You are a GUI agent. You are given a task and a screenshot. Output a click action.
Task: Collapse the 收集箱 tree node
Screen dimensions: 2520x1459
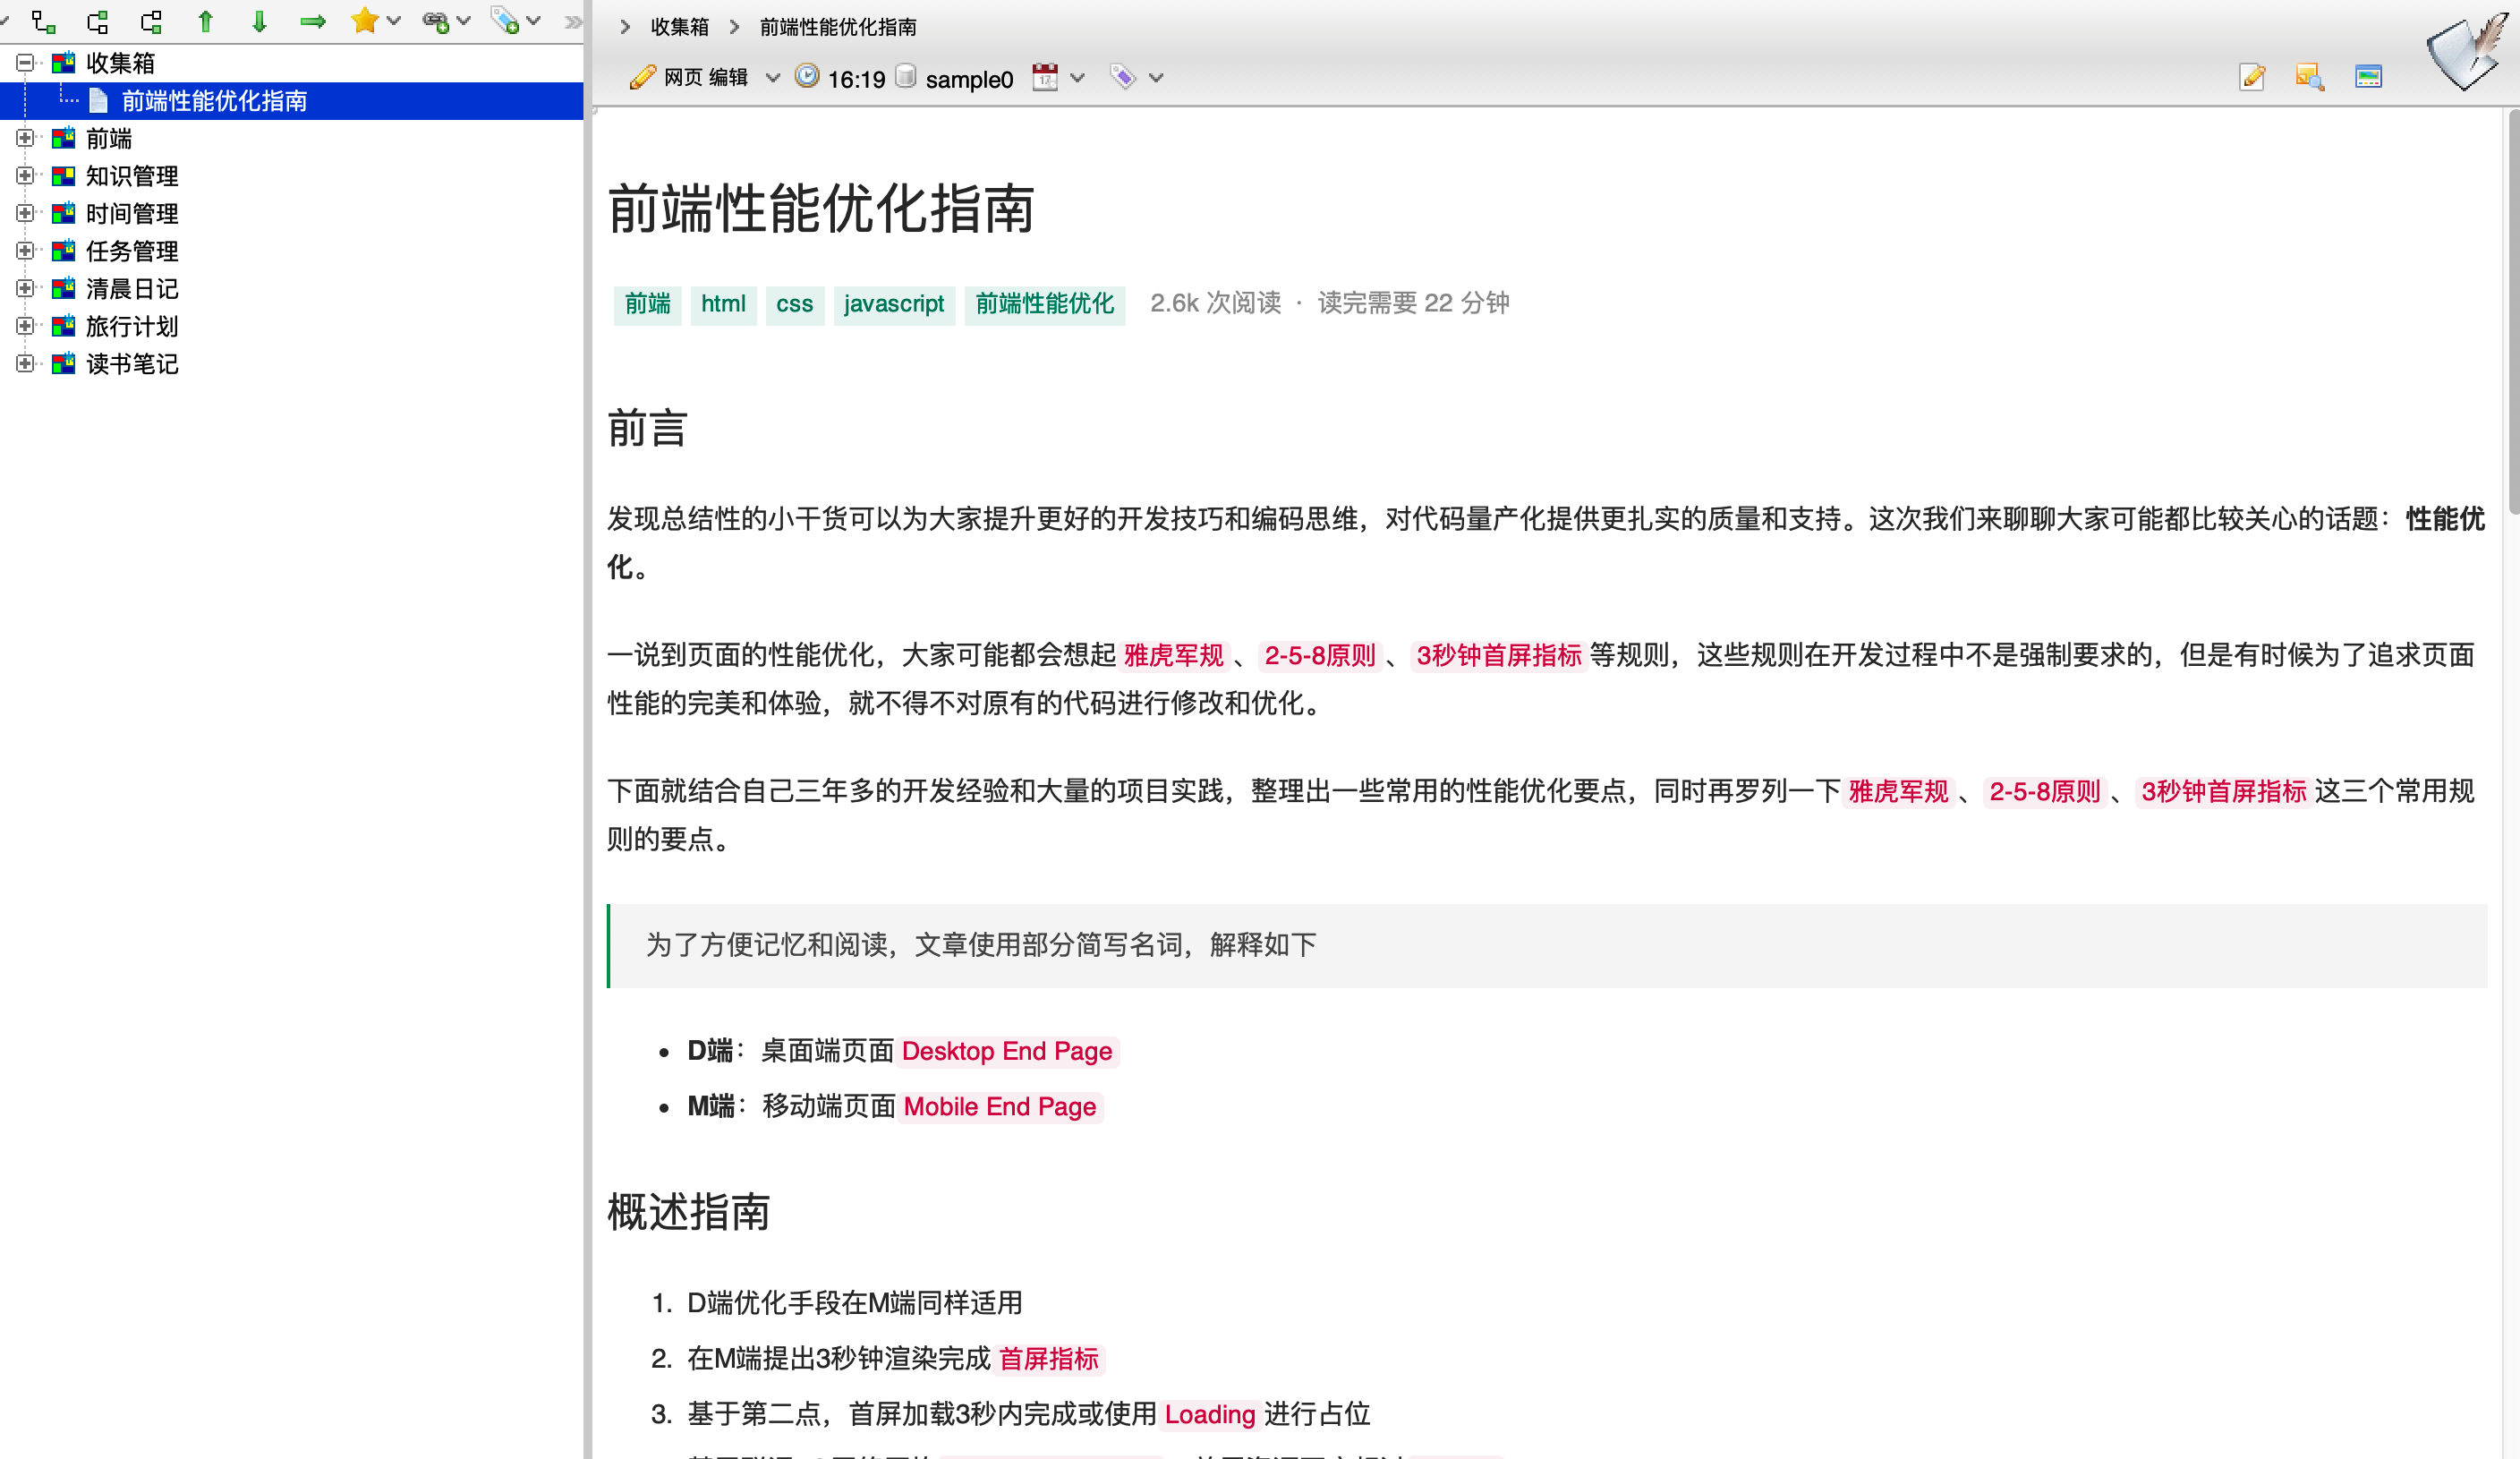[x=25, y=63]
